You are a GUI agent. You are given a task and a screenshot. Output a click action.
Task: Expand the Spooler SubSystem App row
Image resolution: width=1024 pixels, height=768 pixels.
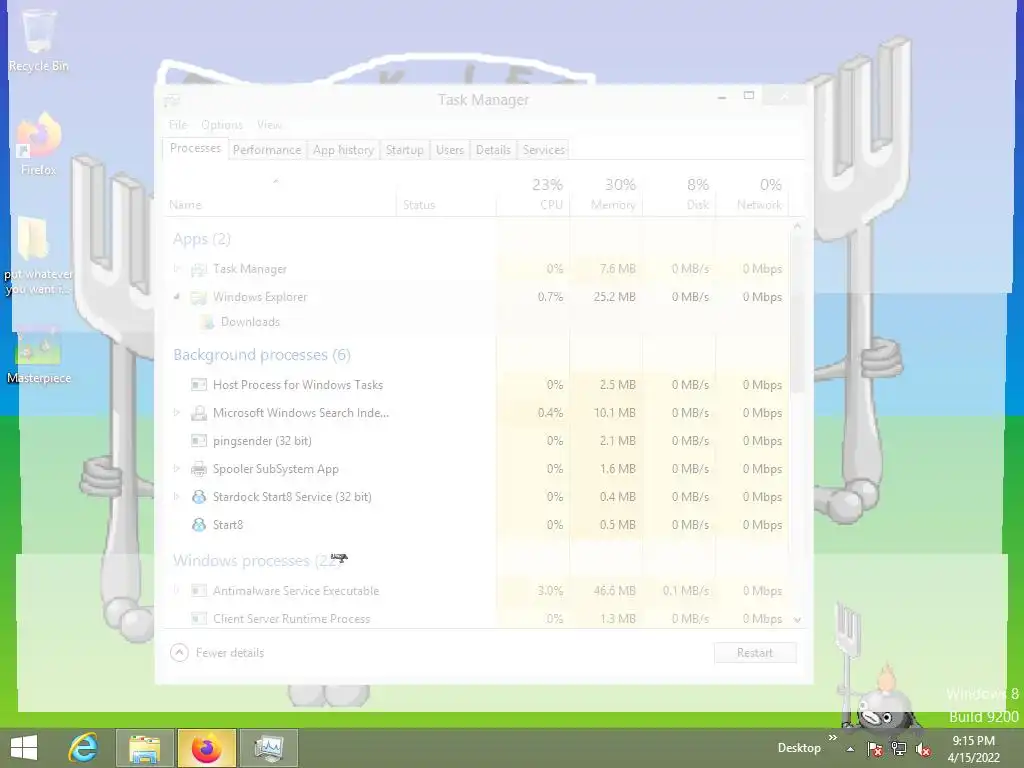176,468
